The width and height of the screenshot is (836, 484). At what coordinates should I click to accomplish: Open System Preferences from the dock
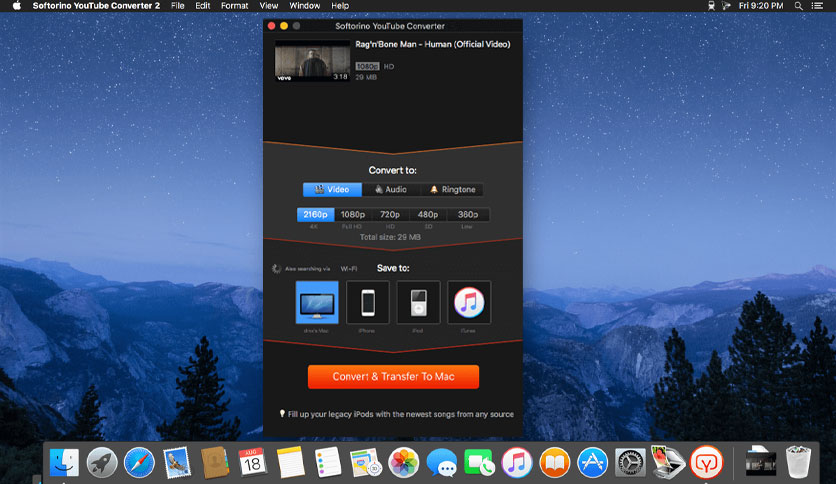[x=630, y=462]
